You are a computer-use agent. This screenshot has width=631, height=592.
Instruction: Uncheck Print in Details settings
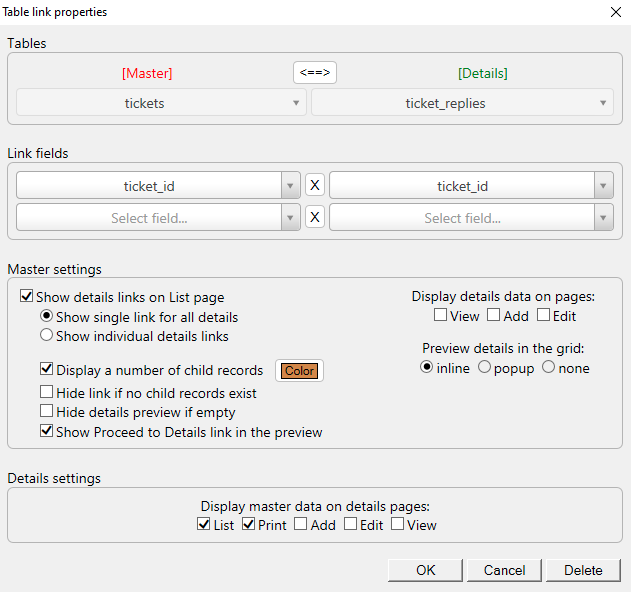(250, 525)
